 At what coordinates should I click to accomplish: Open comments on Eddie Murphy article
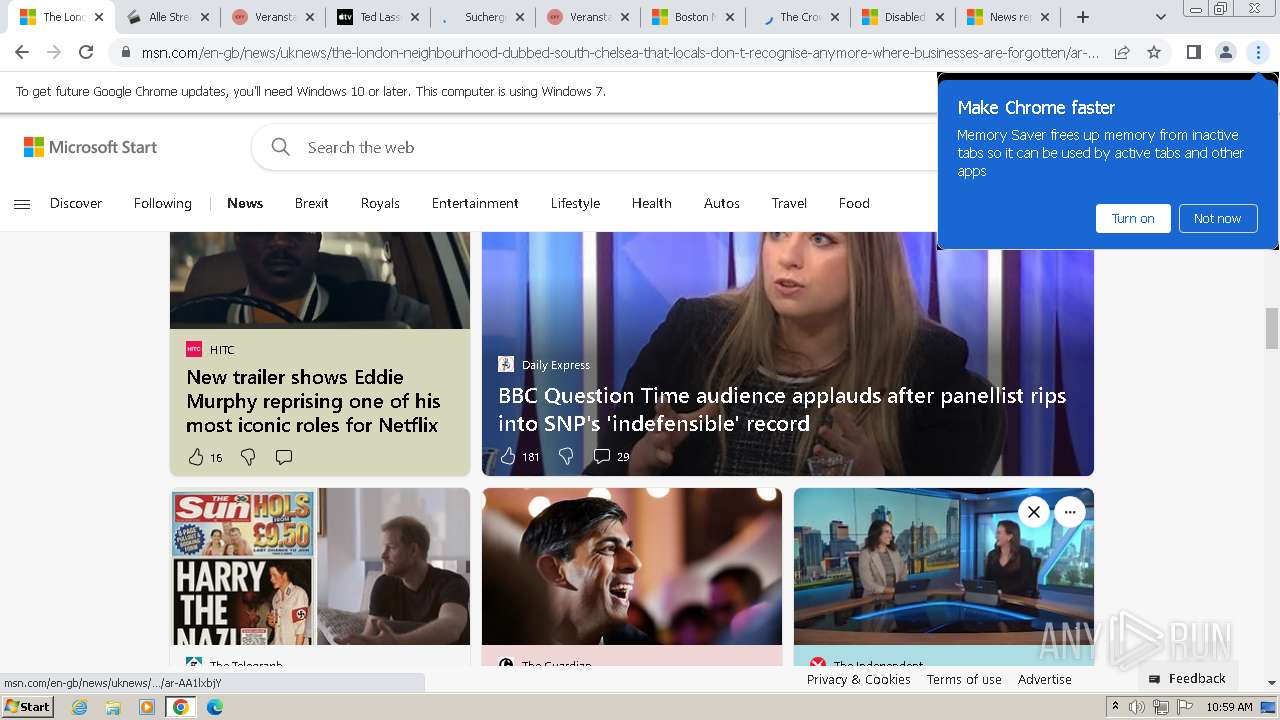[x=284, y=457]
